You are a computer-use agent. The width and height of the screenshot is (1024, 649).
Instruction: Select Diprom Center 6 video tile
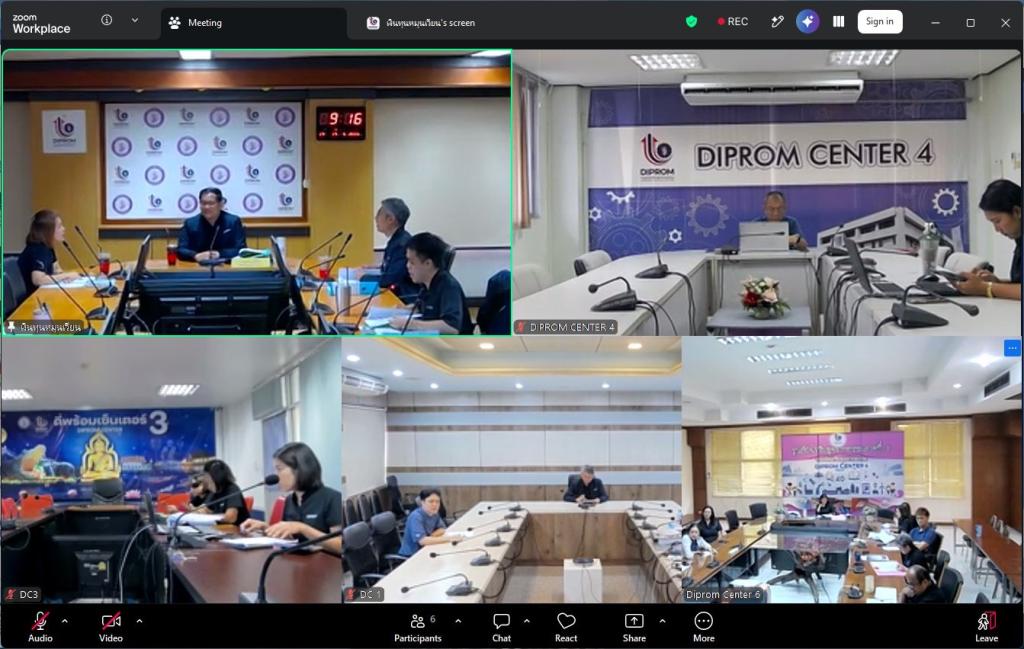coord(852,469)
